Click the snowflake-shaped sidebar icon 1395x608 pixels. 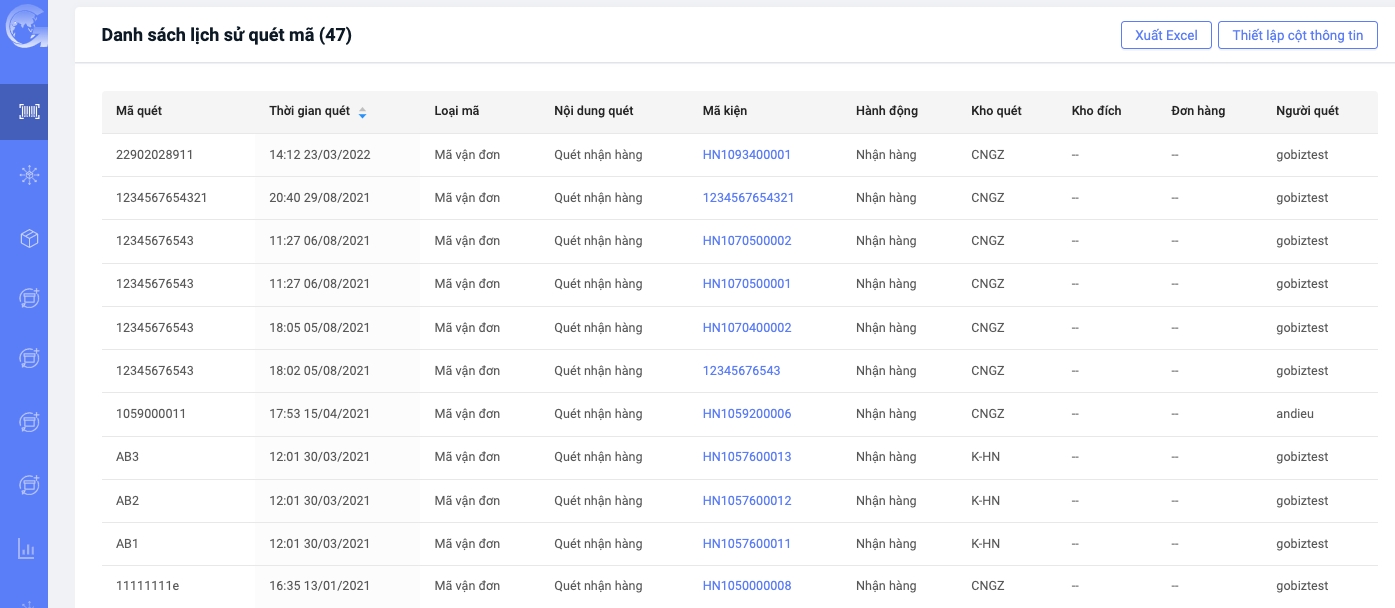point(28,175)
